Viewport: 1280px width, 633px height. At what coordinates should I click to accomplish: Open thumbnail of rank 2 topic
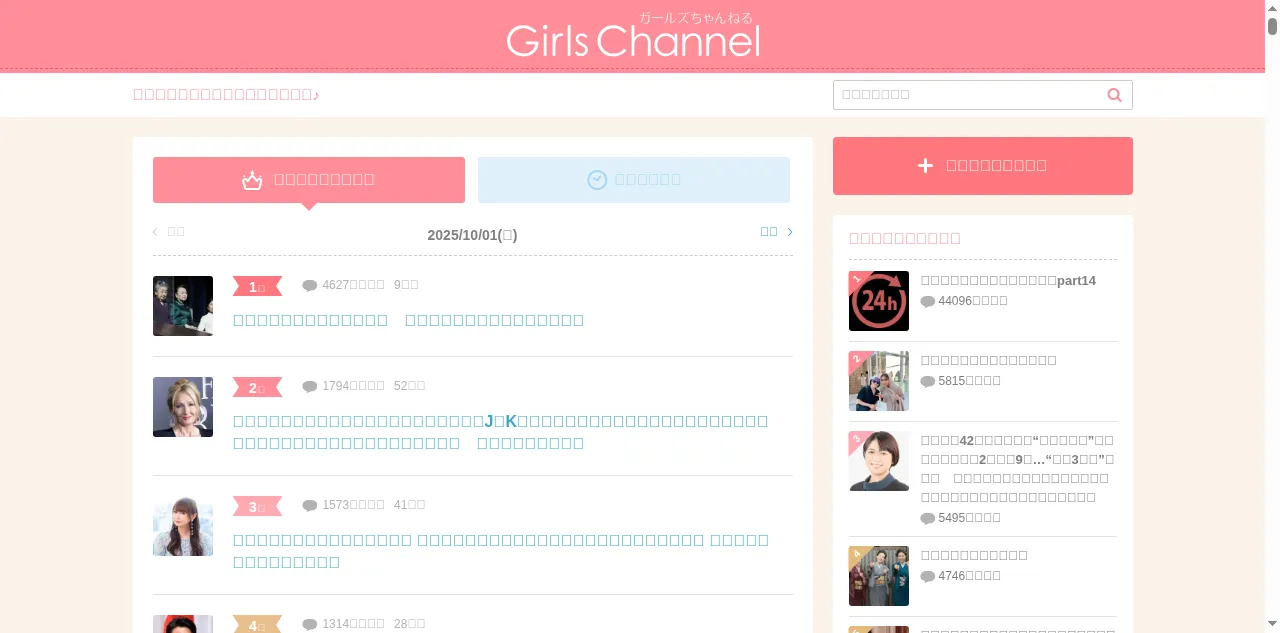183,407
